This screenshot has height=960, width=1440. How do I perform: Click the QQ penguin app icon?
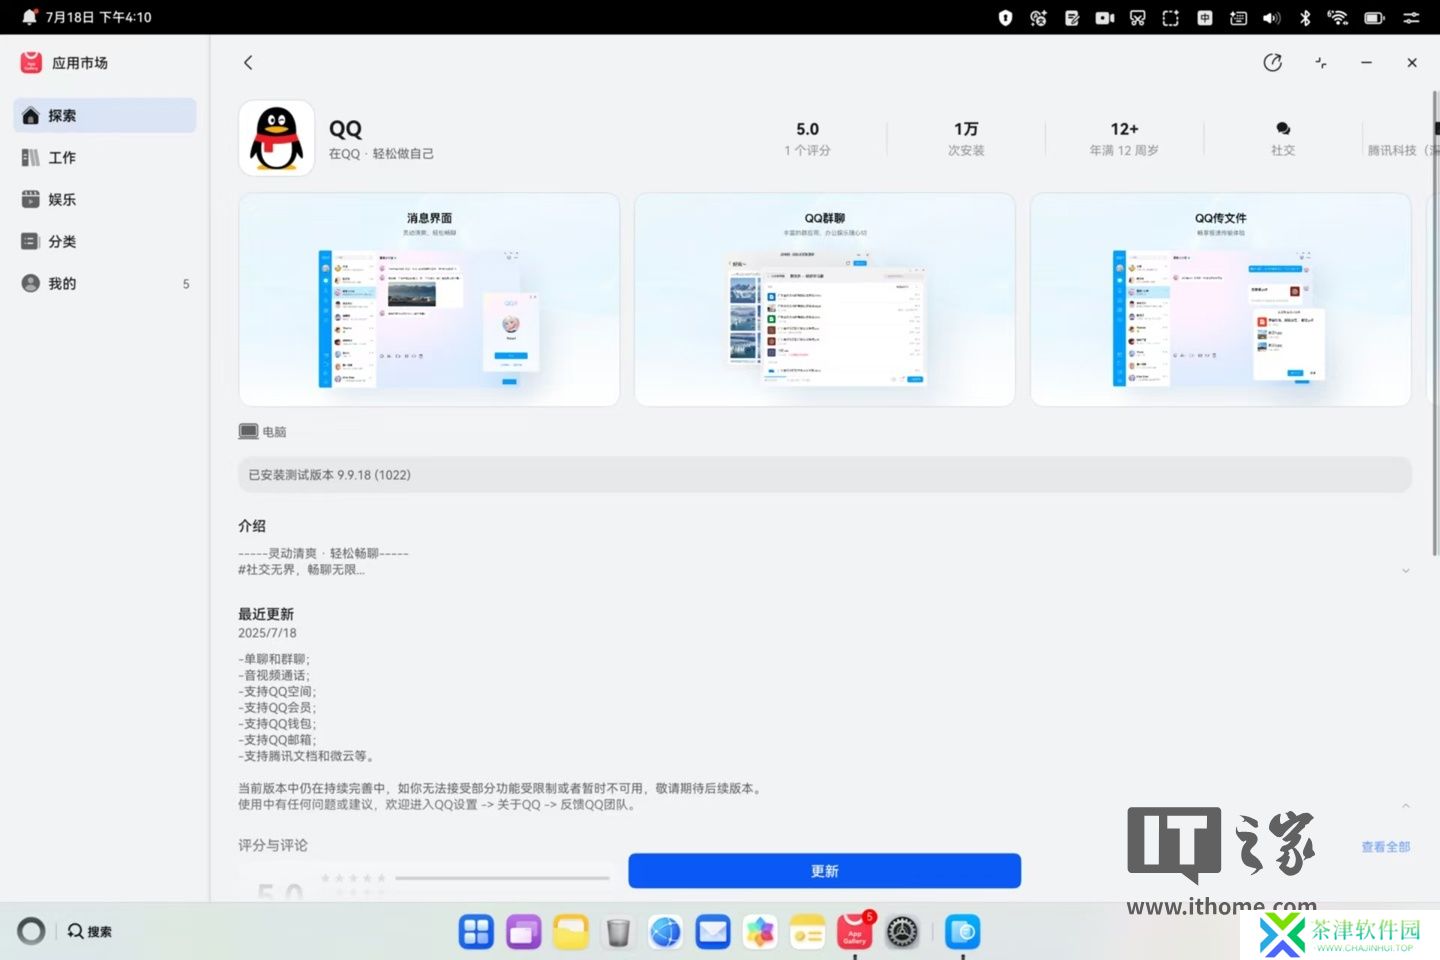click(x=277, y=138)
